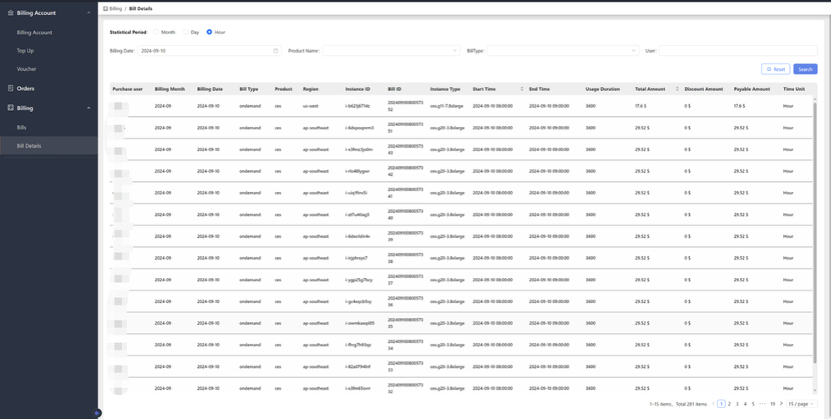Open Top Up in sidebar
The width and height of the screenshot is (832, 420).
[x=25, y=51]
